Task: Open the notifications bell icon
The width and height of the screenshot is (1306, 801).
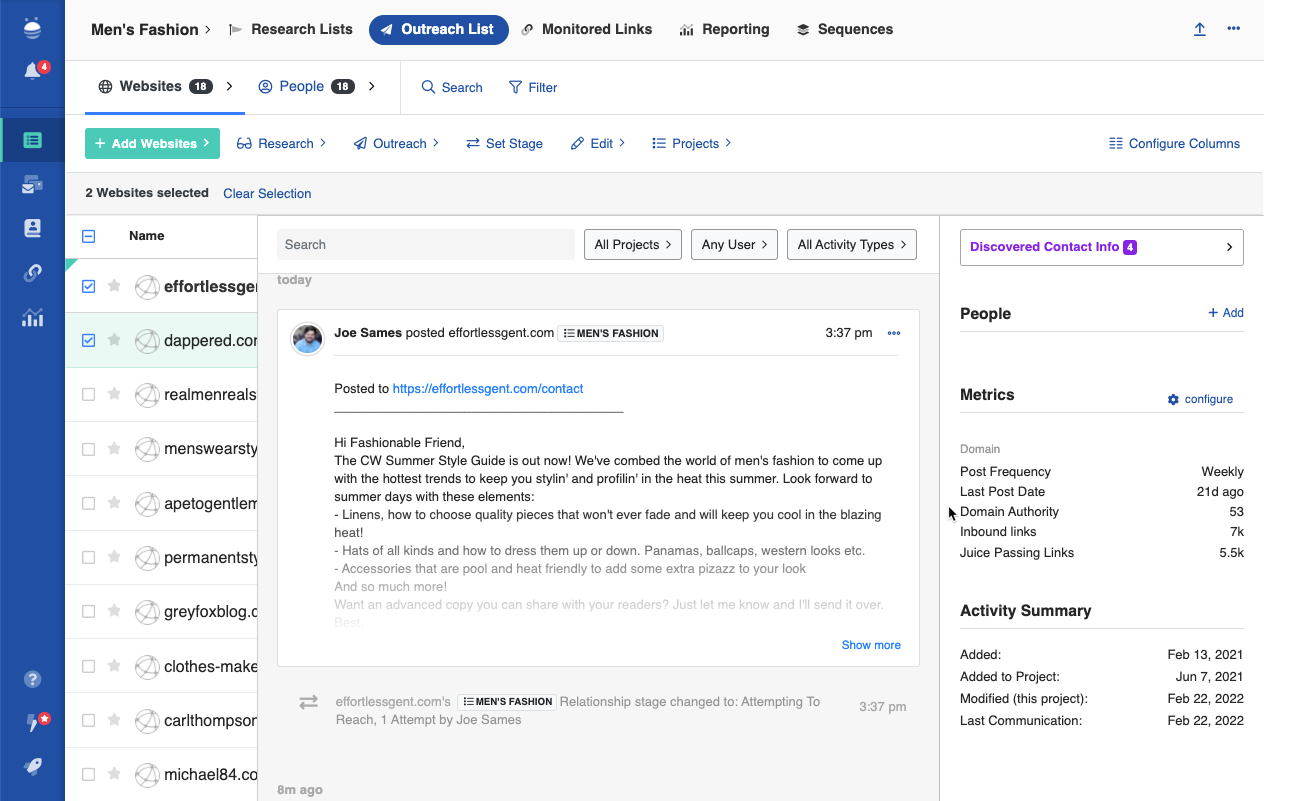Action: pyautogui.click(x=32, y=71)
